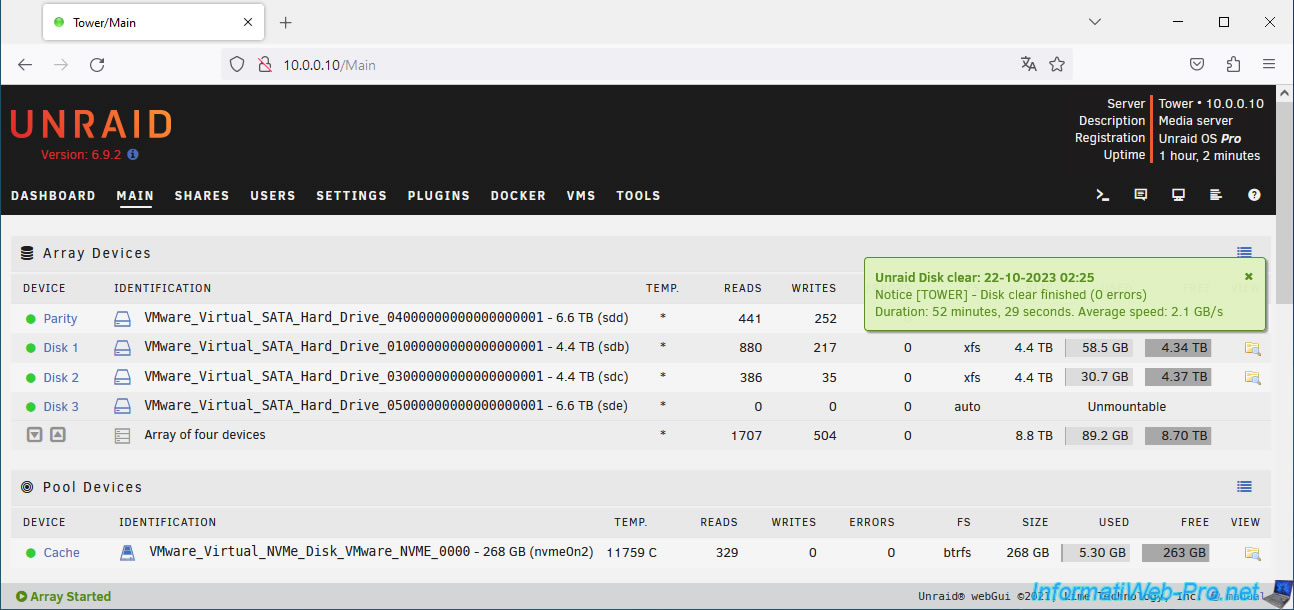The image size is (1294, 610).
Task: Open the terminal icon in header
Action: click(1103, 195)
